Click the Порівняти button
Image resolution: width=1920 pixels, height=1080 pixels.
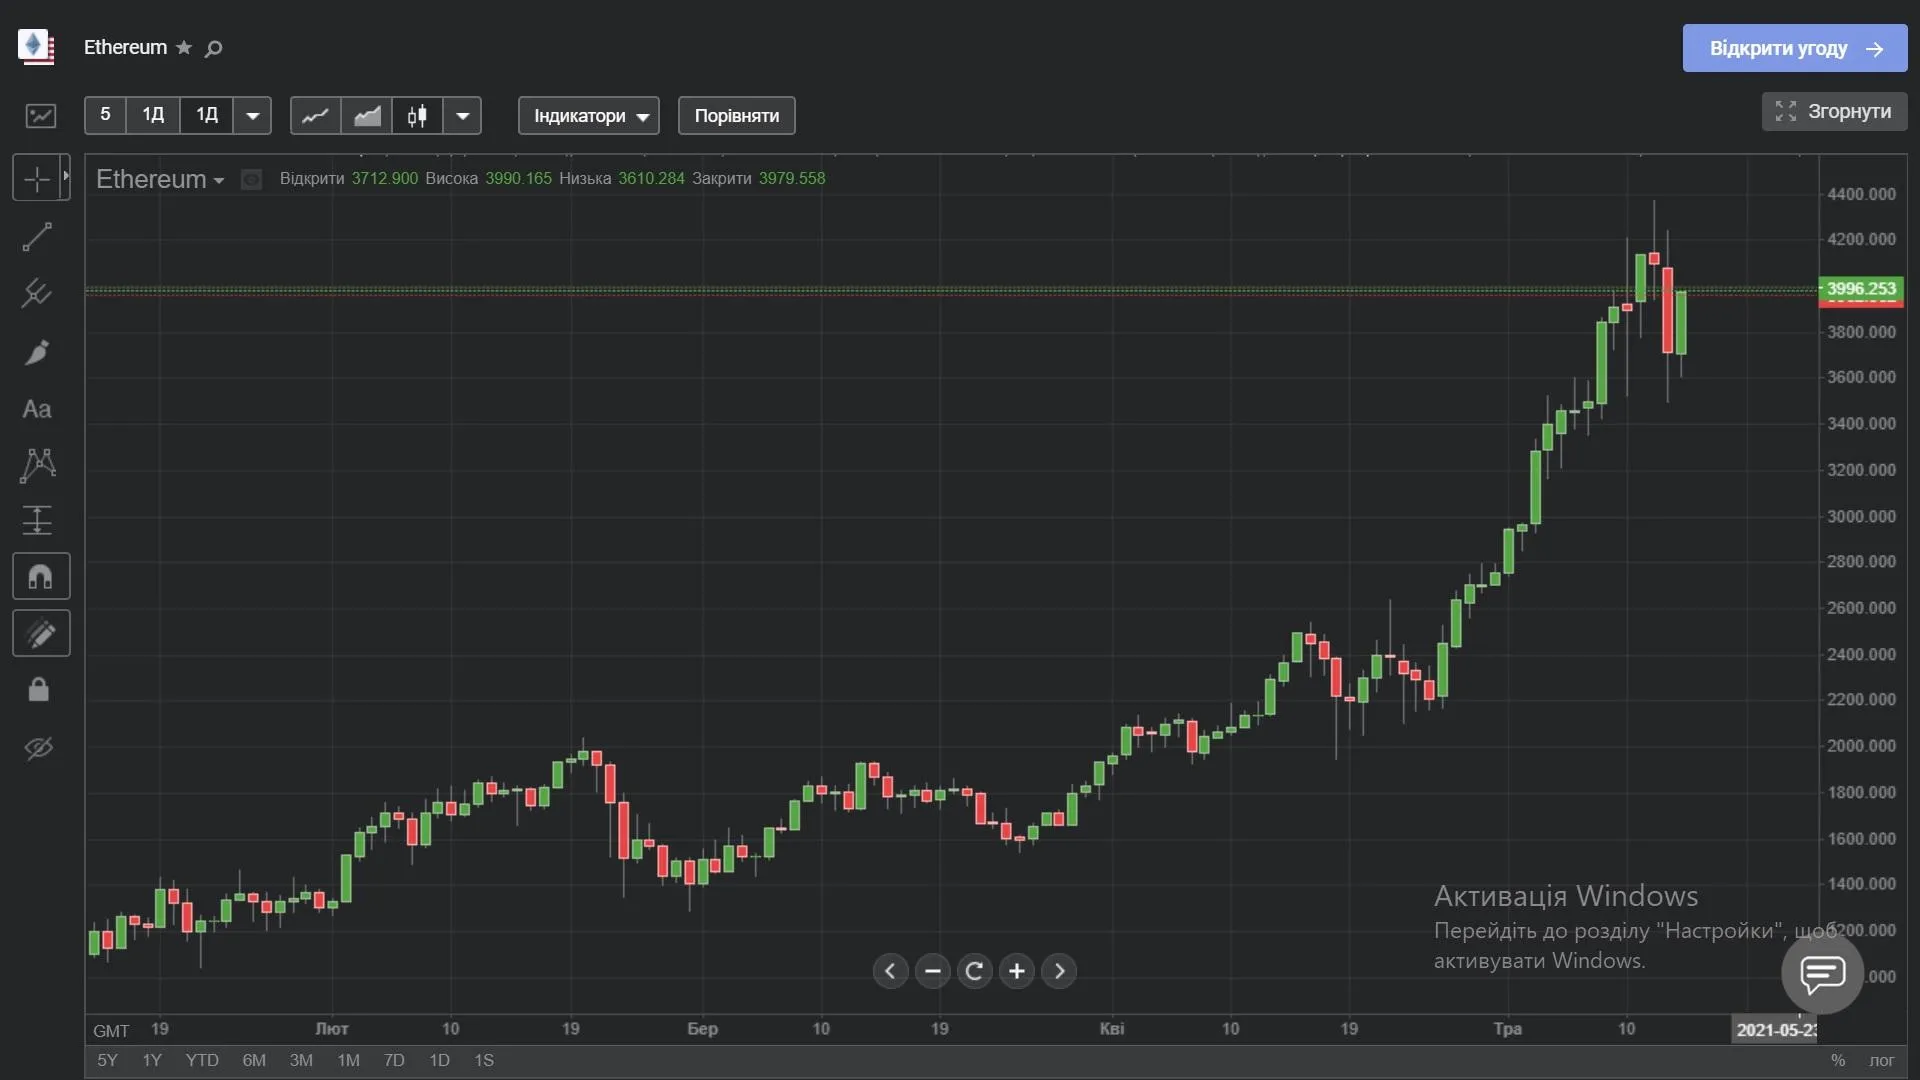point(735,115)
